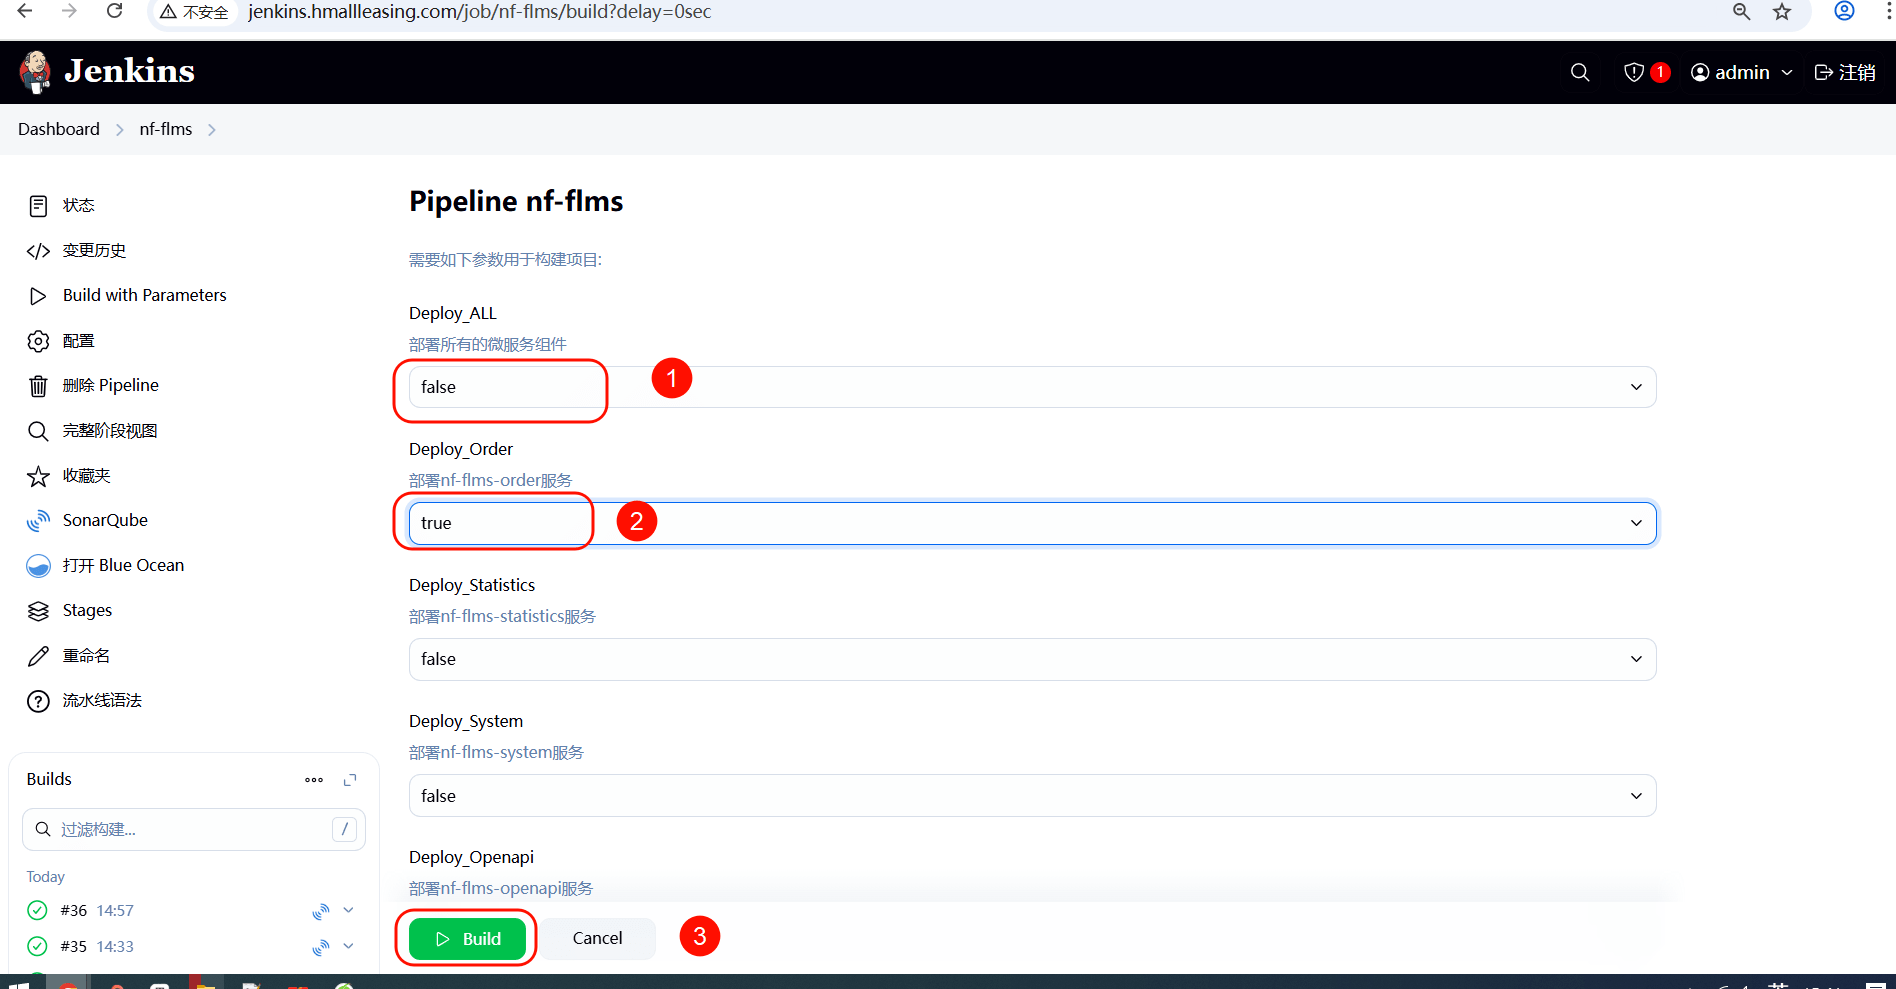Expand the admin user menu
Screen dimensions: 1896x989
1741,72
